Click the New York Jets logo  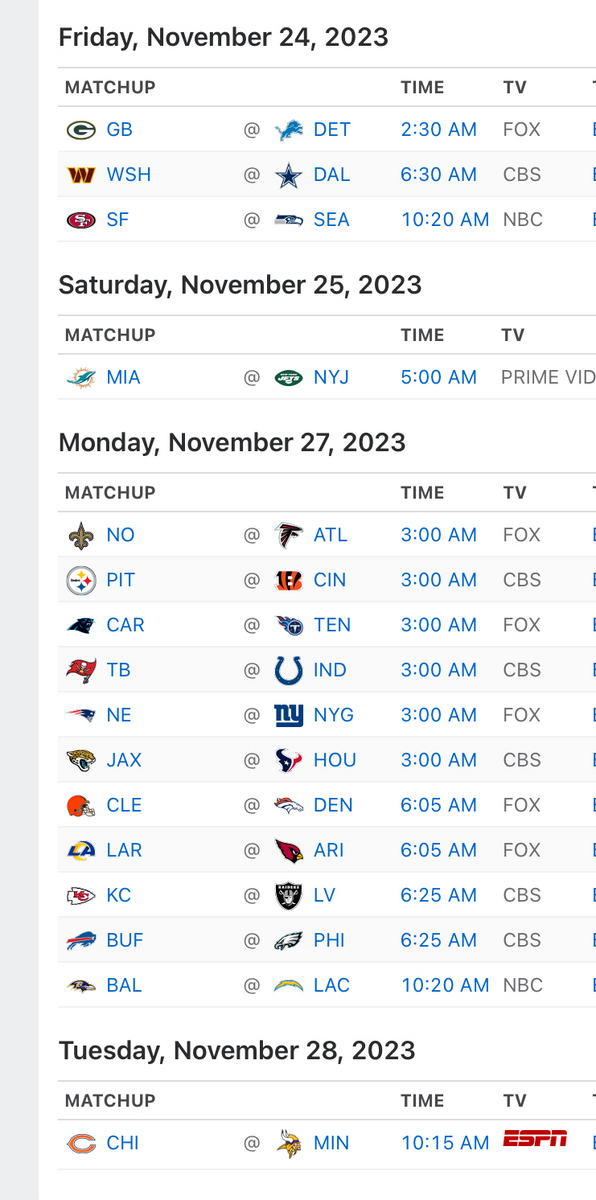[x=288, y=377]
